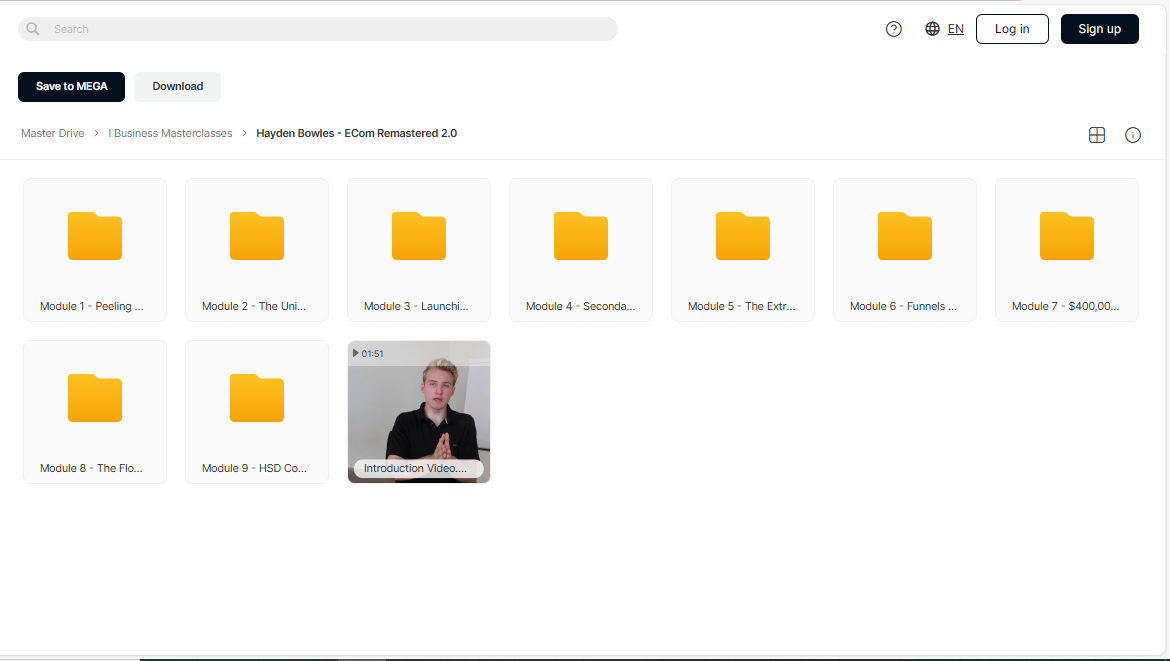Open Module 8 - The Flo folder icon

click(95, 398)
